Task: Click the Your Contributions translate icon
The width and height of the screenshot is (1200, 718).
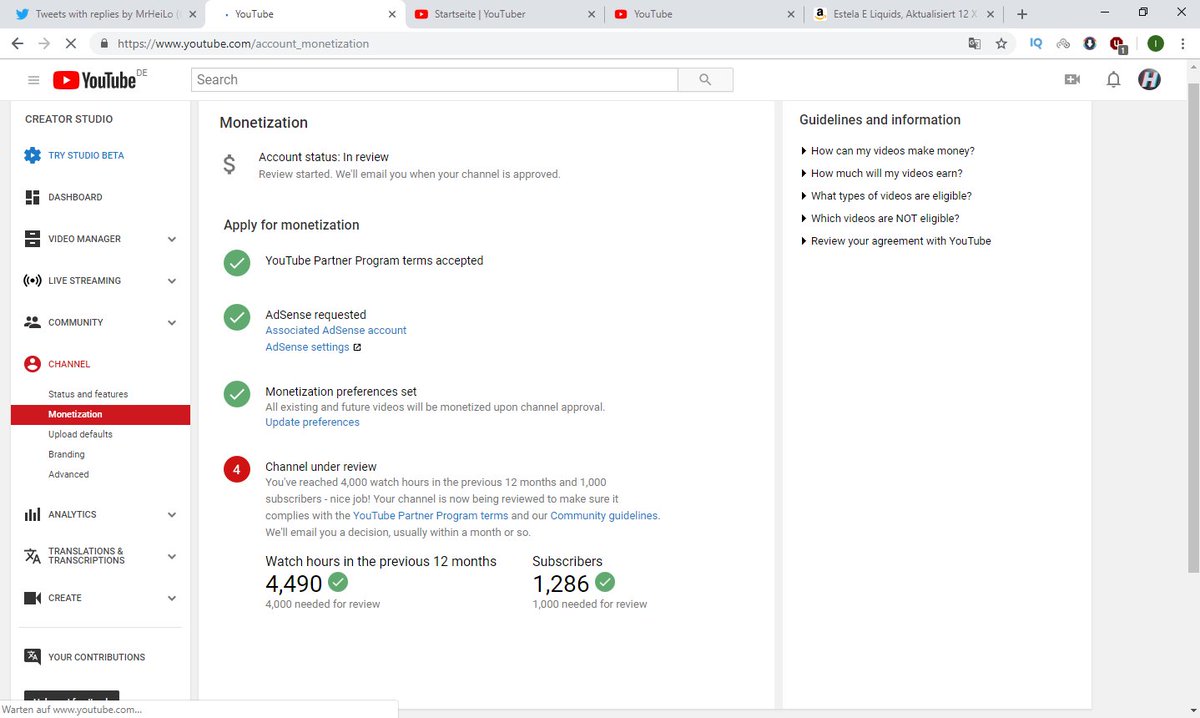Action: 32,657
